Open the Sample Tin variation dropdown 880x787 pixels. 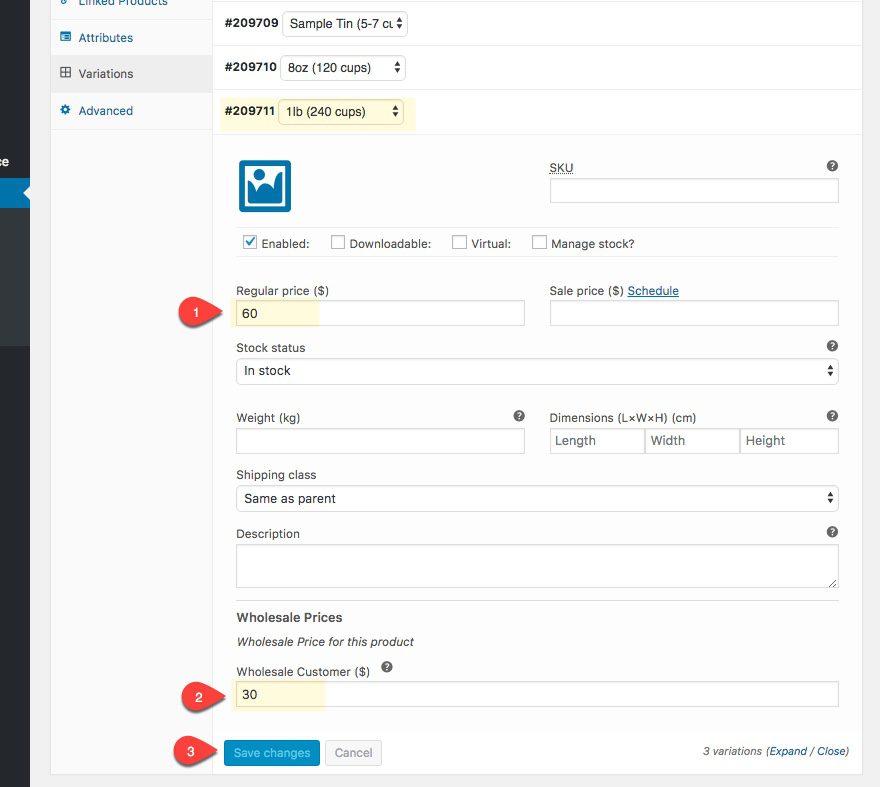[x=345, y=24]
